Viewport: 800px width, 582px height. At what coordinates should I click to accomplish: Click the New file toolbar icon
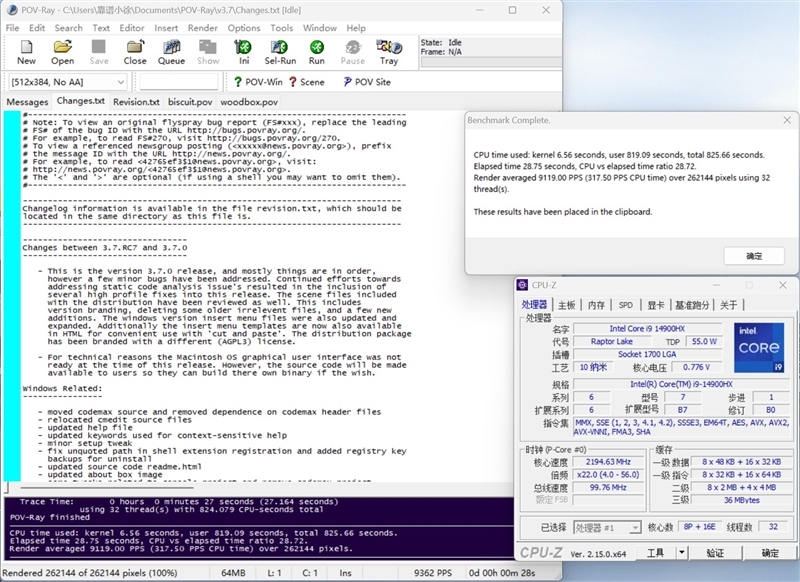pyautogui.click(x=26, y=53)
